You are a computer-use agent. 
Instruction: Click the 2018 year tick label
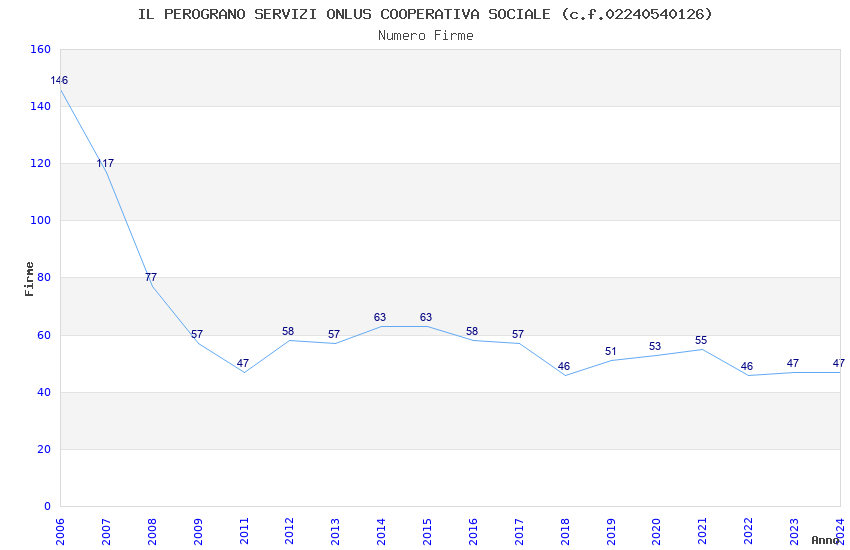[x=564, y=532]
